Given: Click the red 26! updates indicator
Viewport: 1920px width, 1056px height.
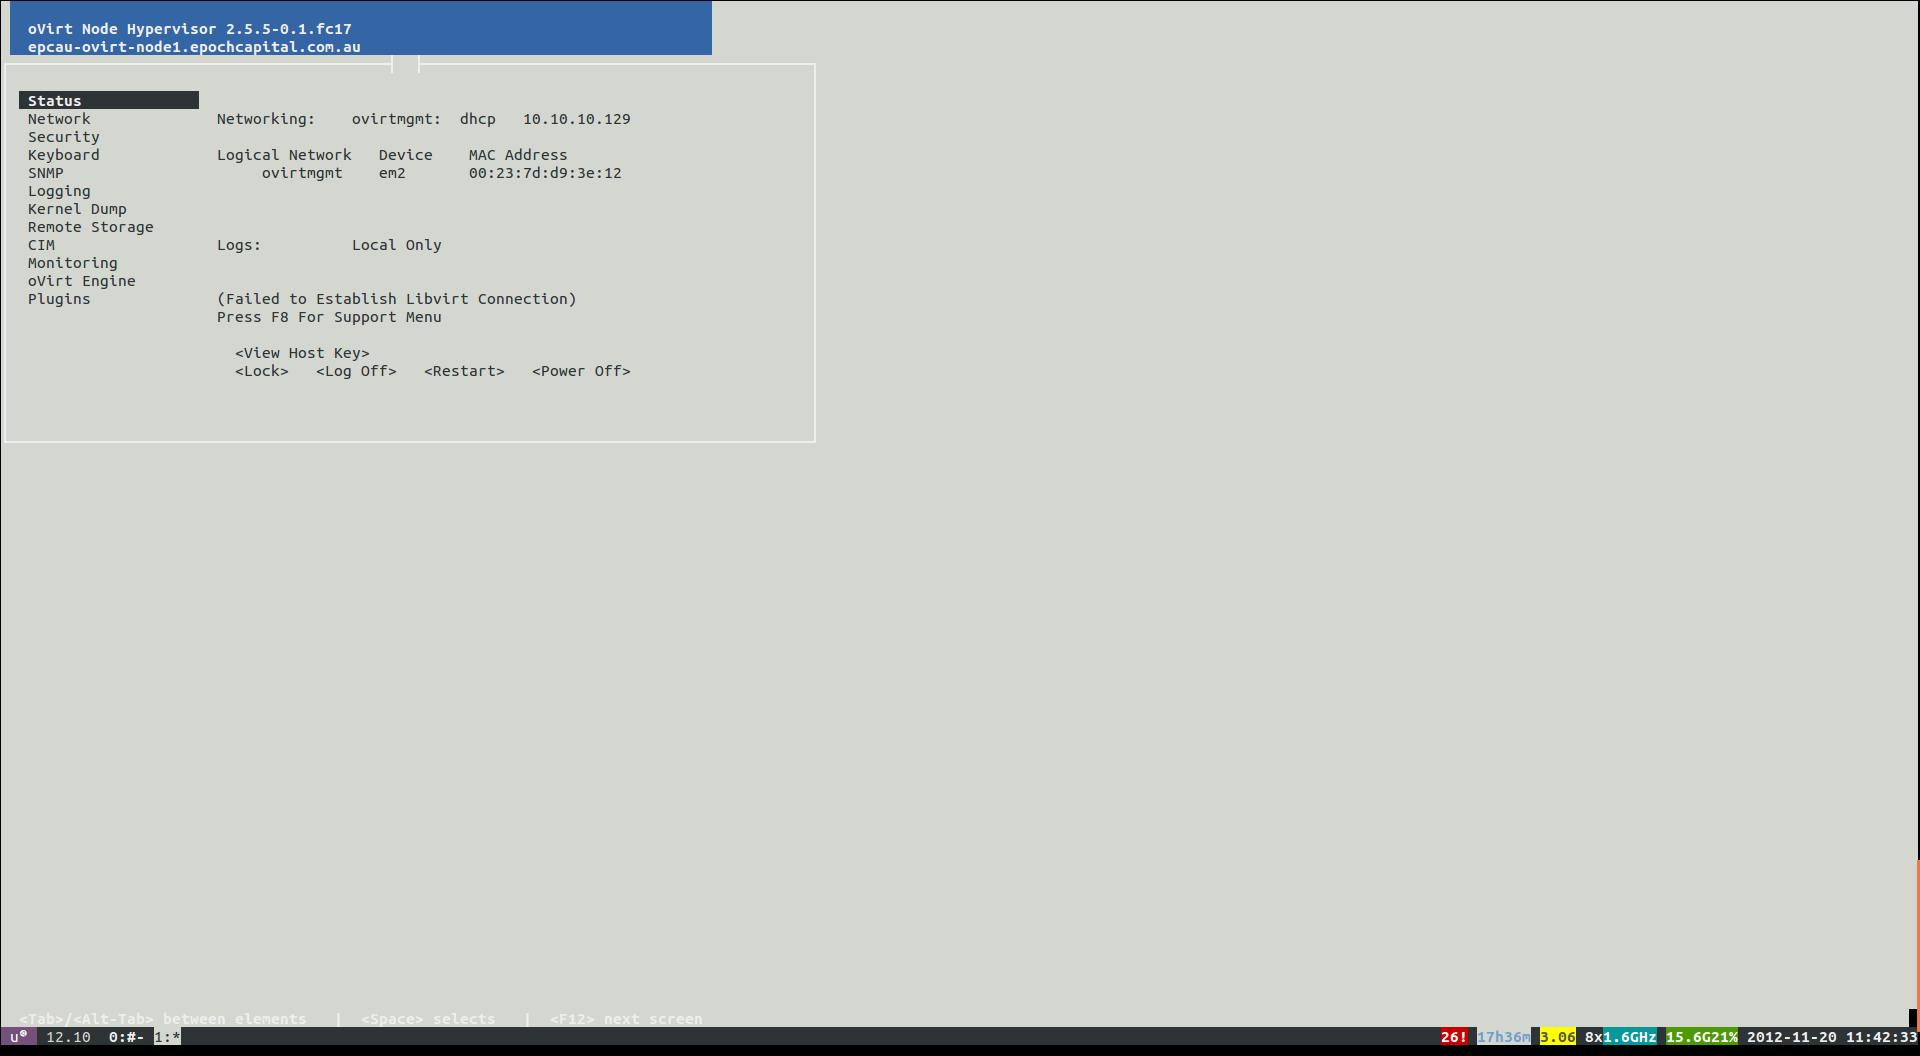Looking at the screenshot, I should coord(1453,1037).
